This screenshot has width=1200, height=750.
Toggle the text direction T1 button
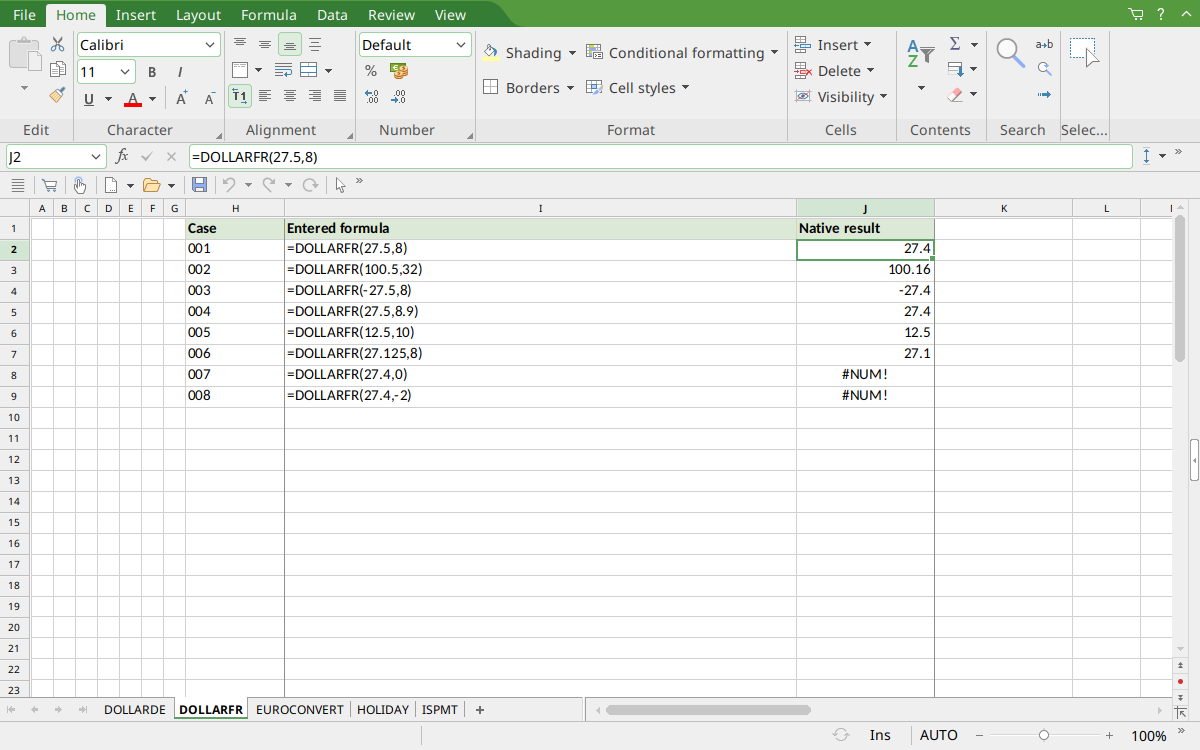[240, 96]
